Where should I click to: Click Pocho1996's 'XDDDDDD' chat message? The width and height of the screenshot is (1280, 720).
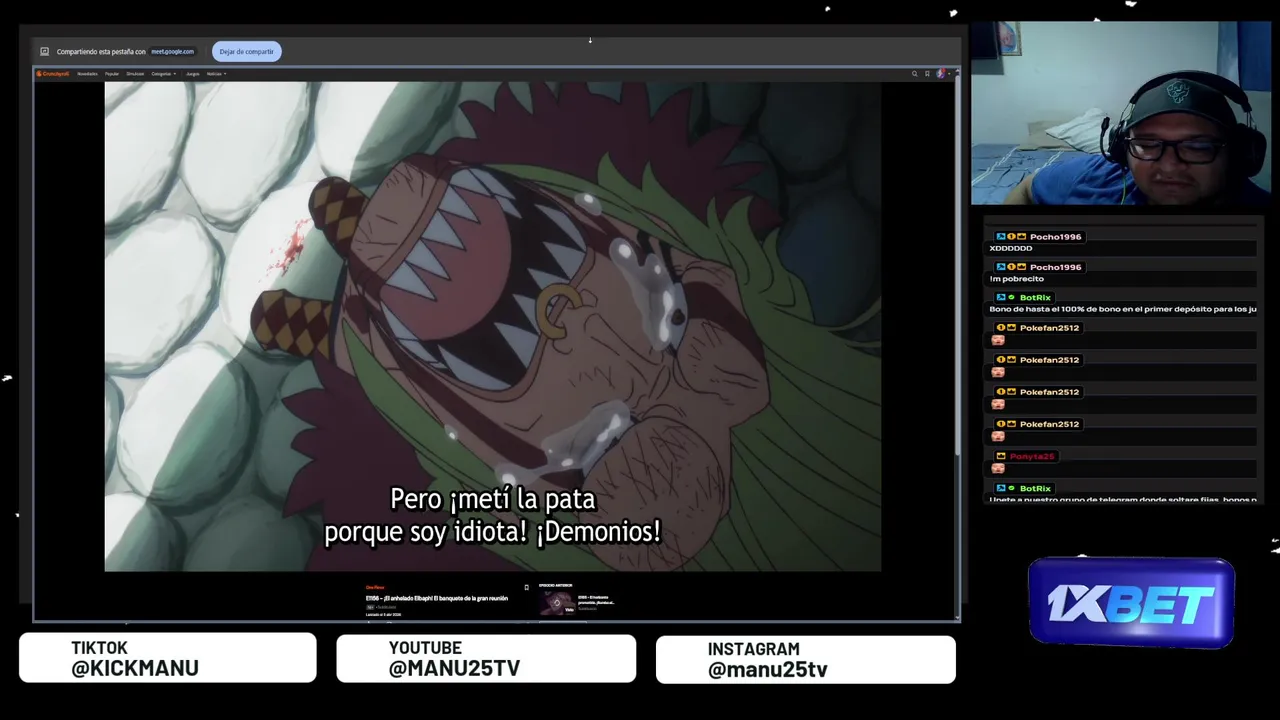point(1010,248)
